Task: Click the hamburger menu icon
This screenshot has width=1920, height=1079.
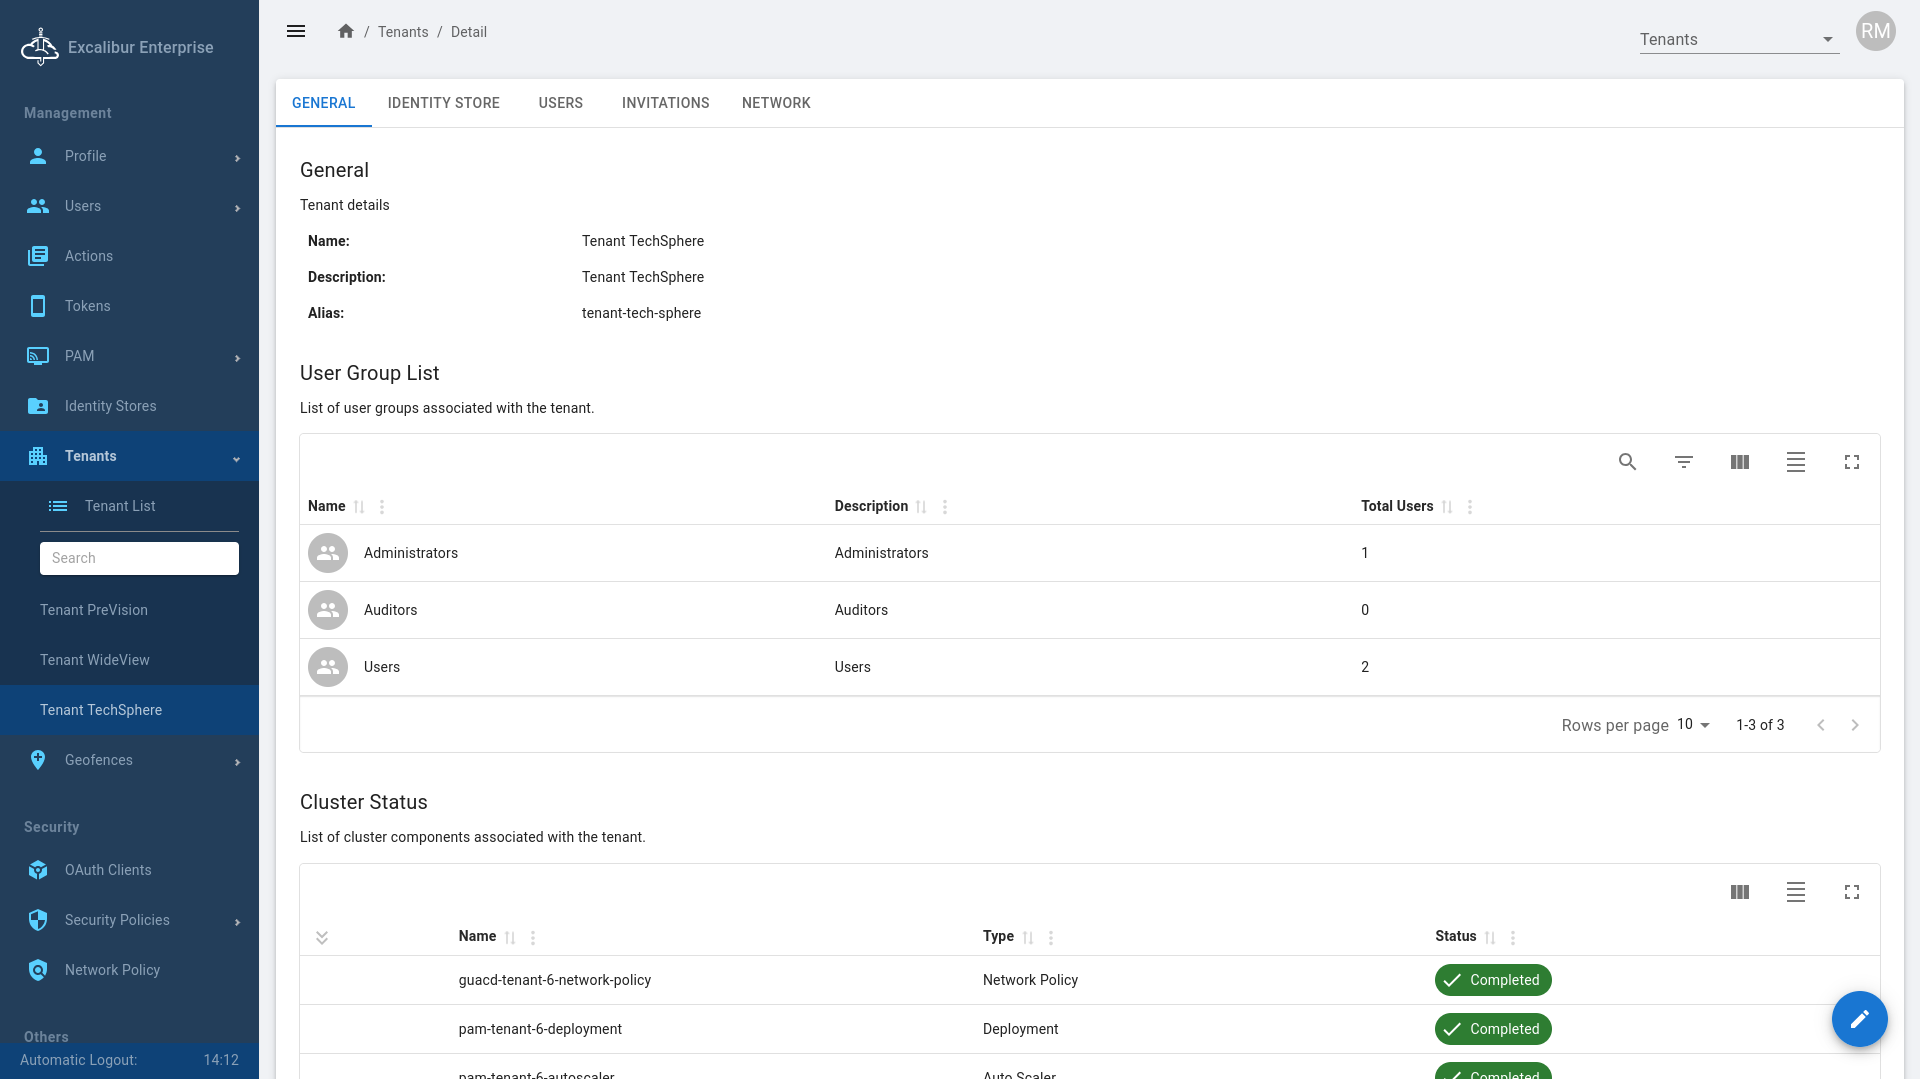Action: pos(296,31)
